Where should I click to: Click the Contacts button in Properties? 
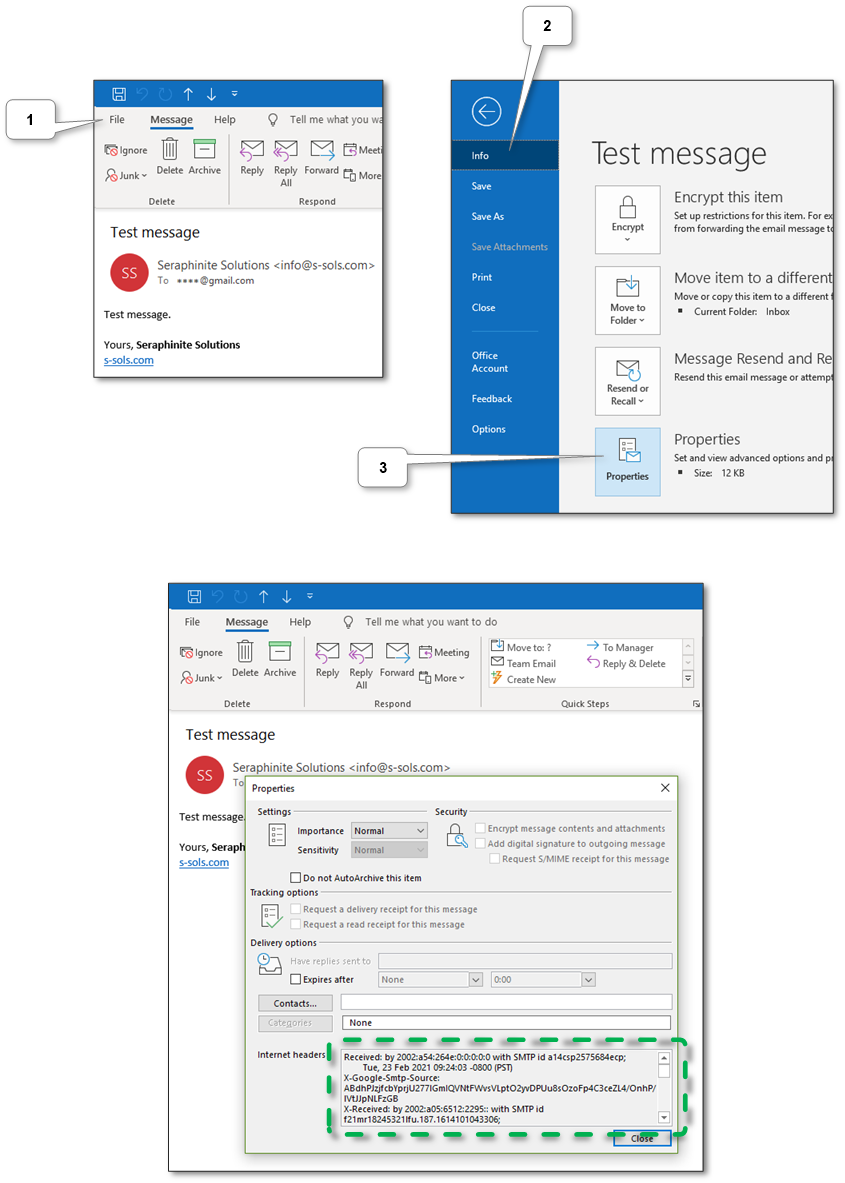(294, 1002)
